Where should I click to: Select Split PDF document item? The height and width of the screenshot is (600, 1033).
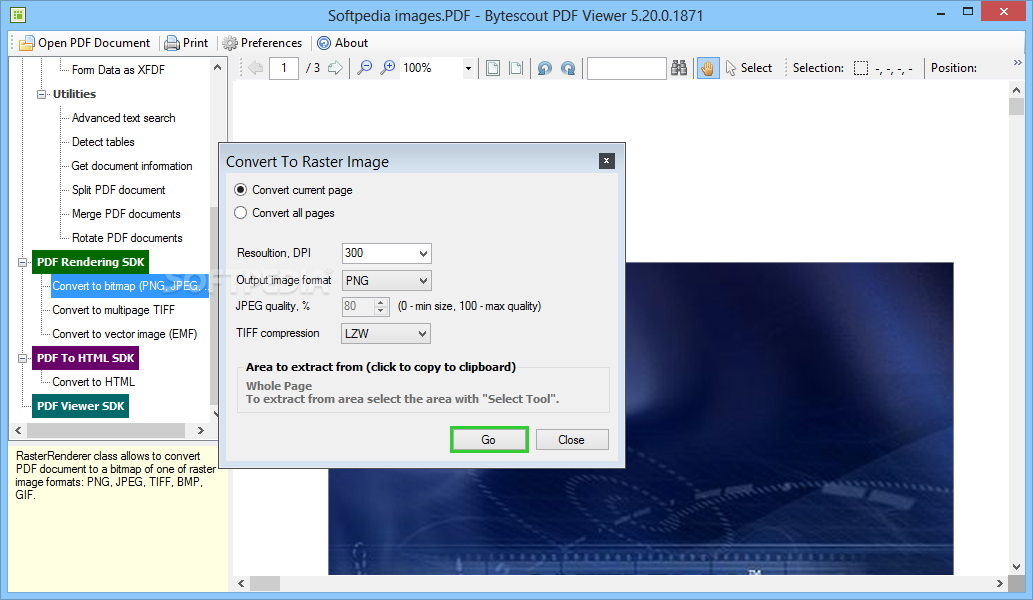click(x=119, y=190)
